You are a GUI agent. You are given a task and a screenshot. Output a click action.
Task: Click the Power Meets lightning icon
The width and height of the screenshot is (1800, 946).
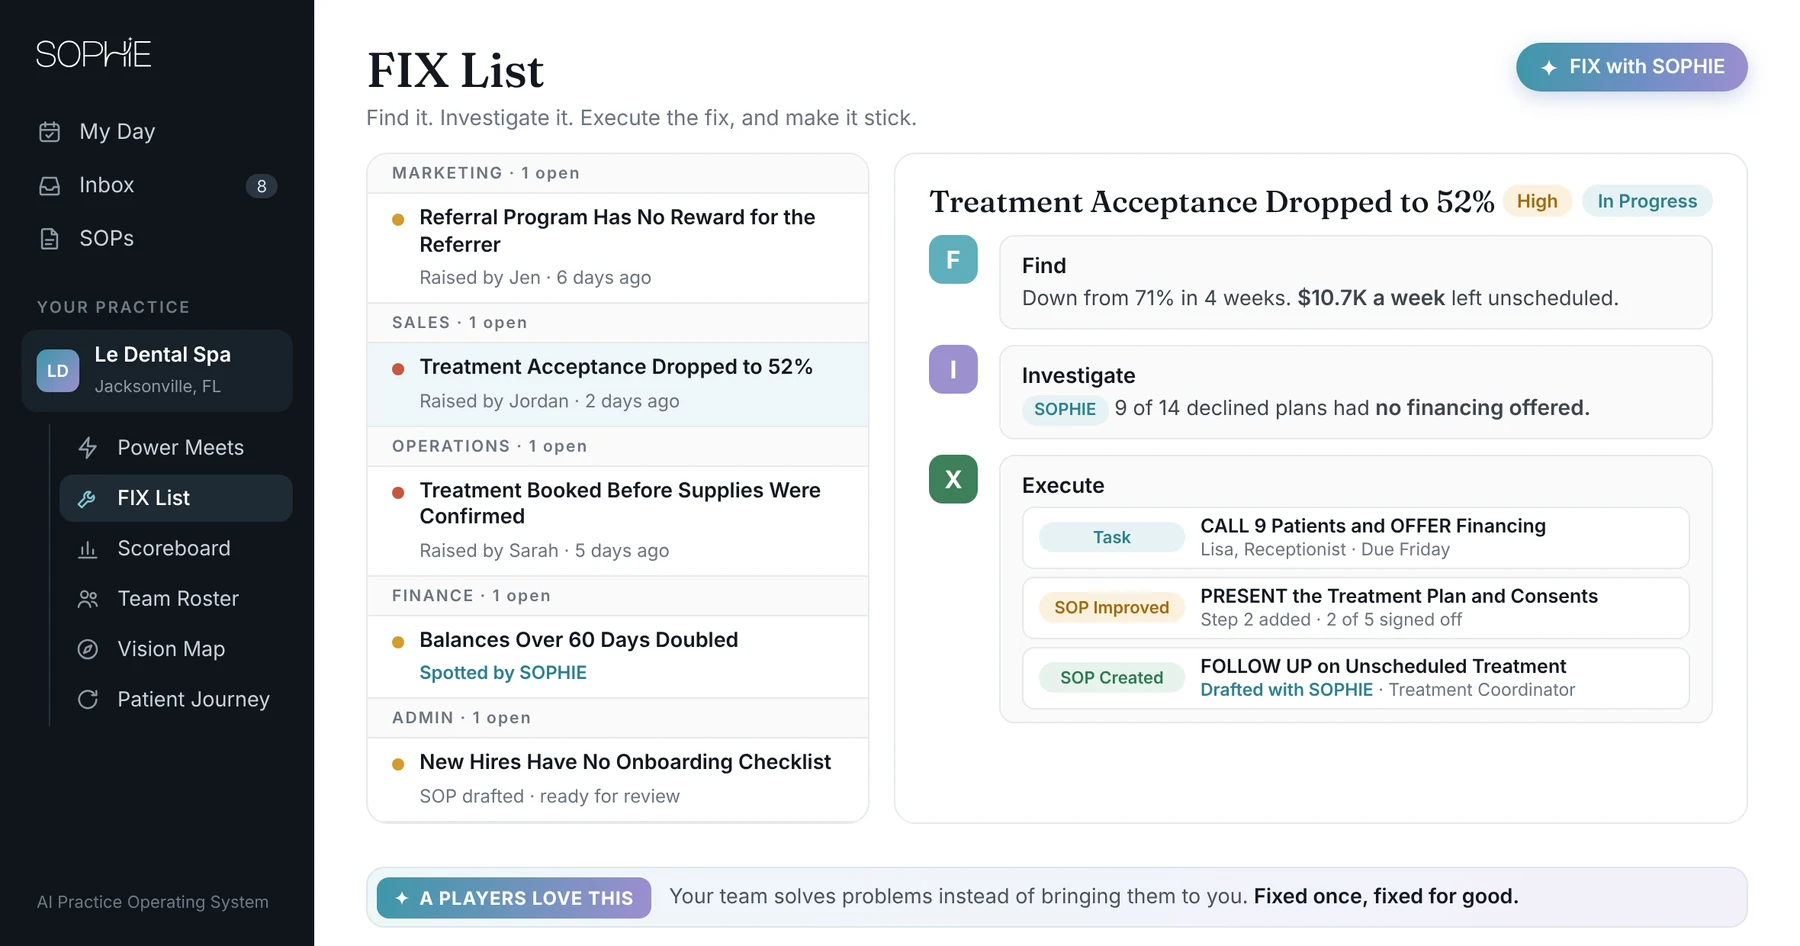(x=88, y=448)
